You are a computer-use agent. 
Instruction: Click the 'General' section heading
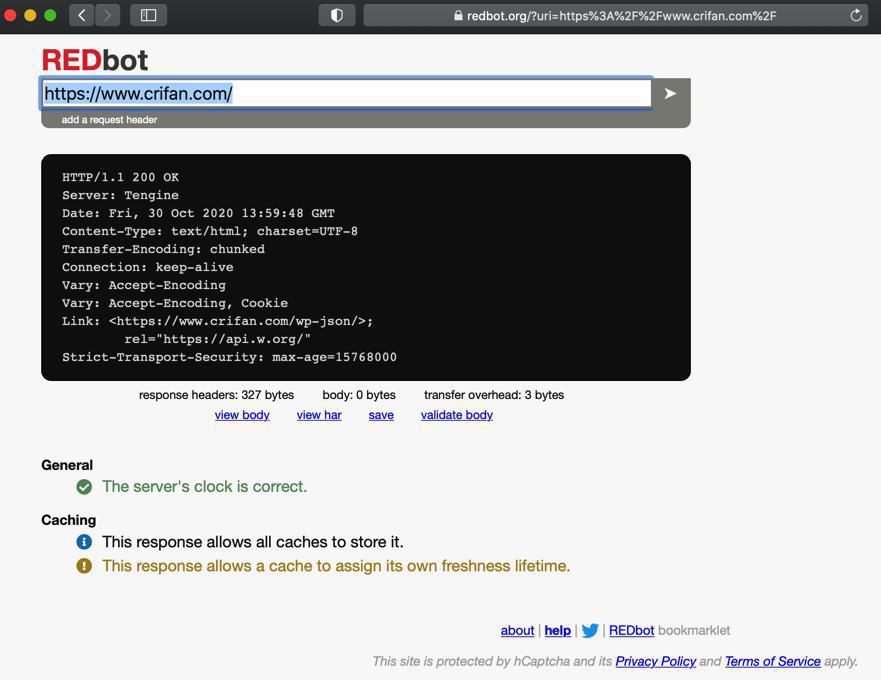pyautogui.click(x=67, y=465)
